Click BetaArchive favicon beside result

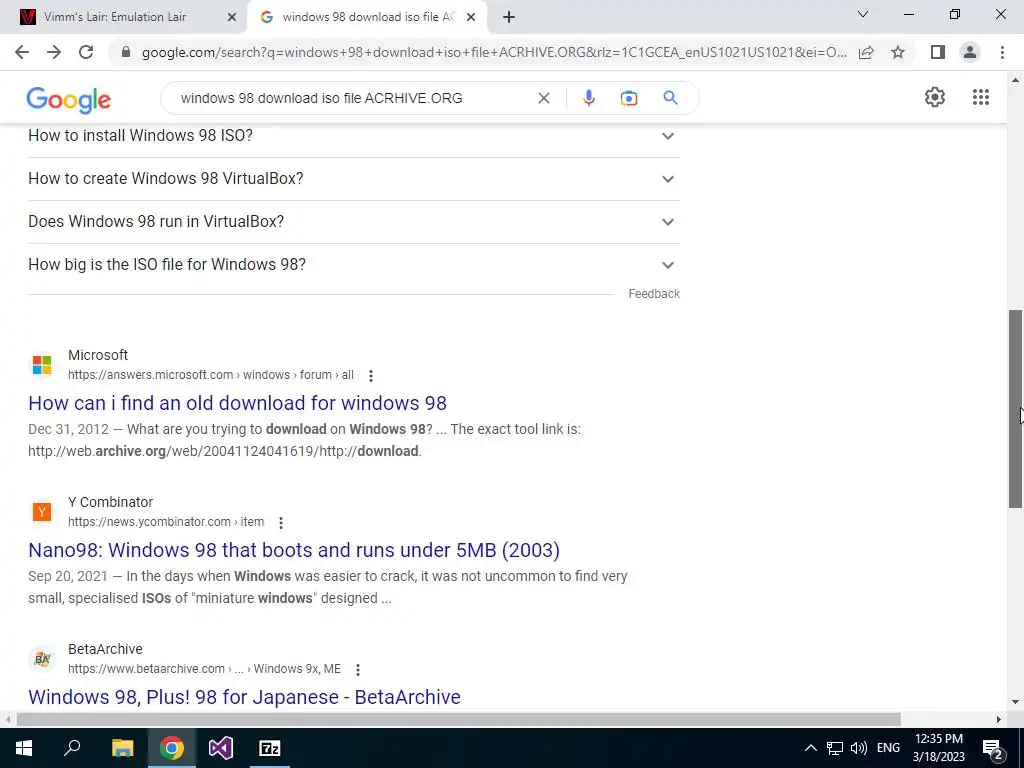coord(42,658)
